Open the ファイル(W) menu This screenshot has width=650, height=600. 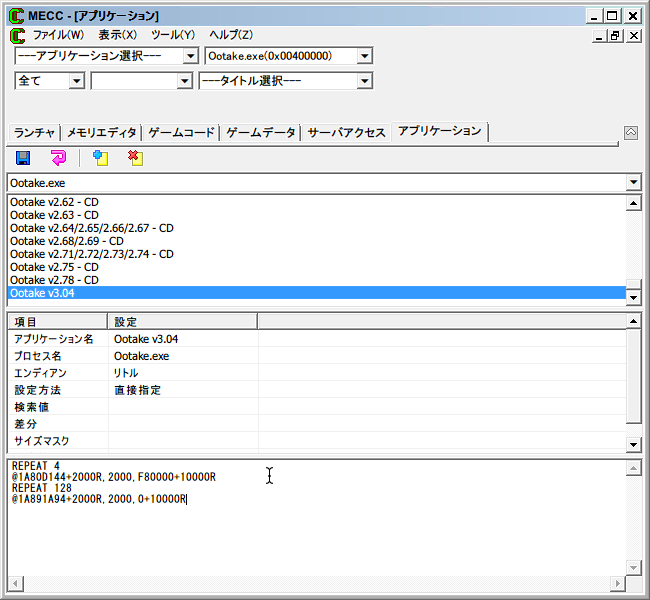click(x=58, y=35)
